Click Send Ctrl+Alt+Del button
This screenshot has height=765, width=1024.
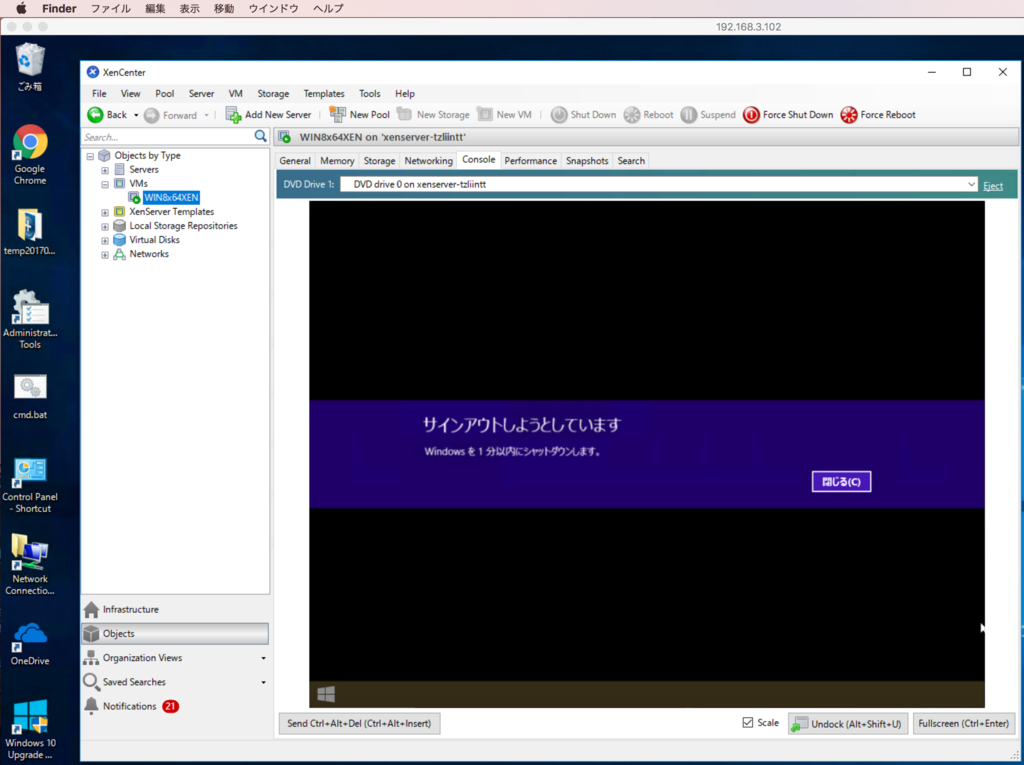click(359, 723)
